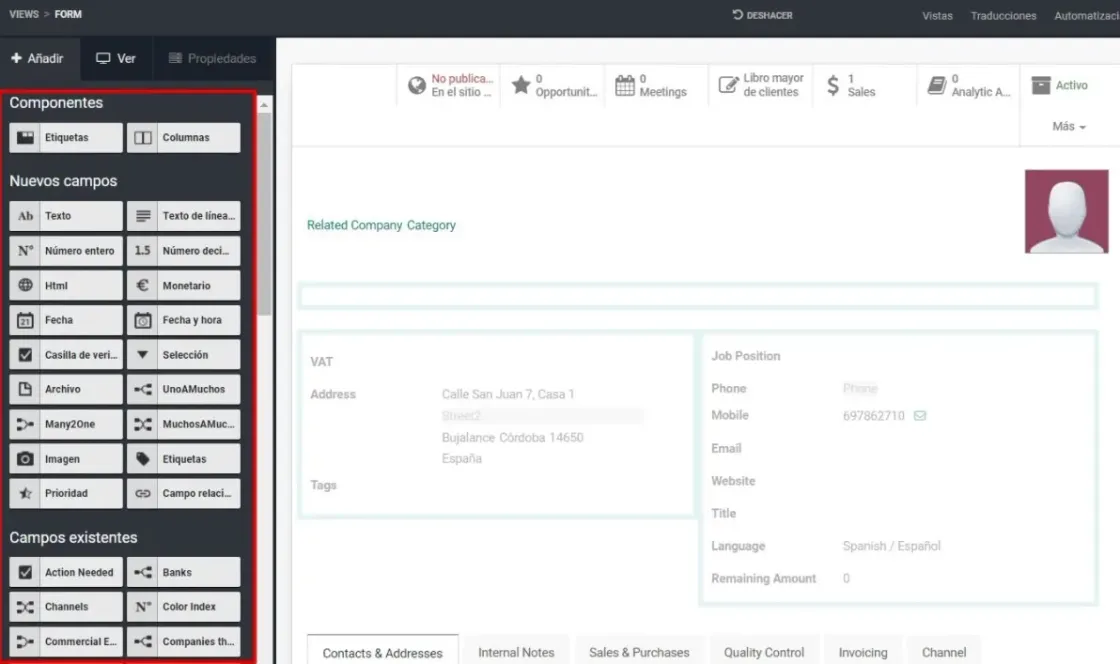Select the Job Position label
The width and height of the screenshot is (1120, 664).
coord(745,356)
